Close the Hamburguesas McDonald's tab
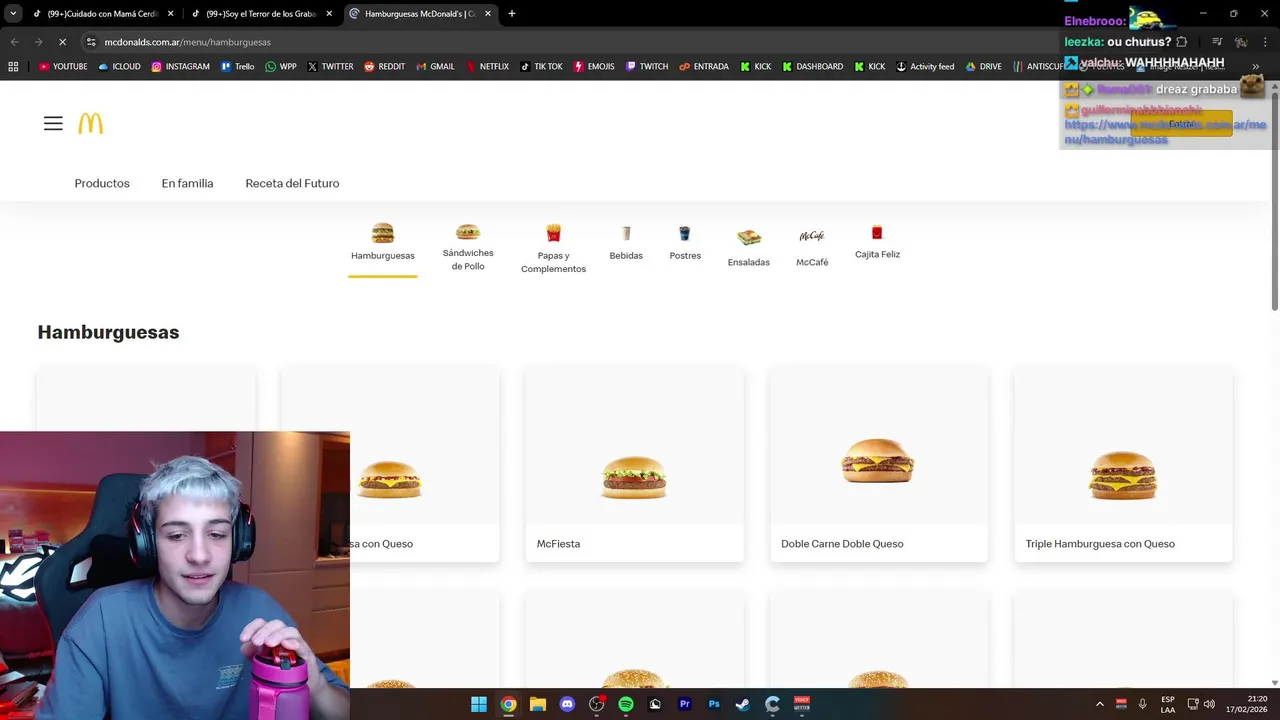 click(x=488, y=14)
